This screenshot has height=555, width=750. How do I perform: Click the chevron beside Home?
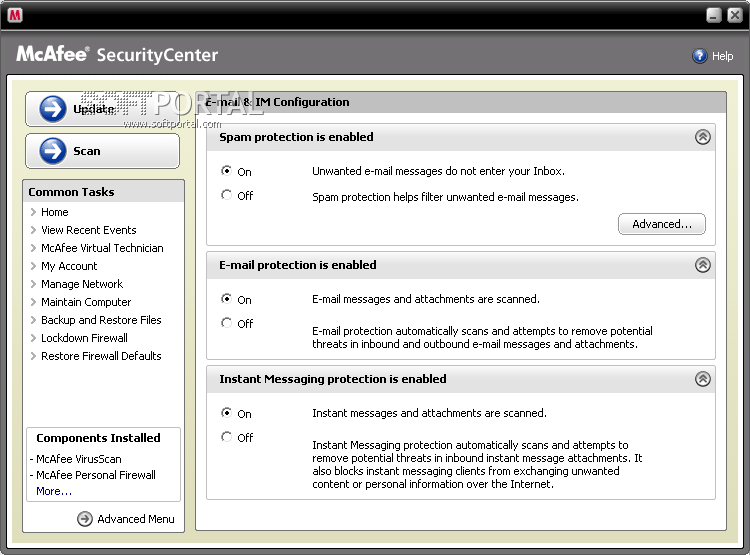[x=33, y=212]
